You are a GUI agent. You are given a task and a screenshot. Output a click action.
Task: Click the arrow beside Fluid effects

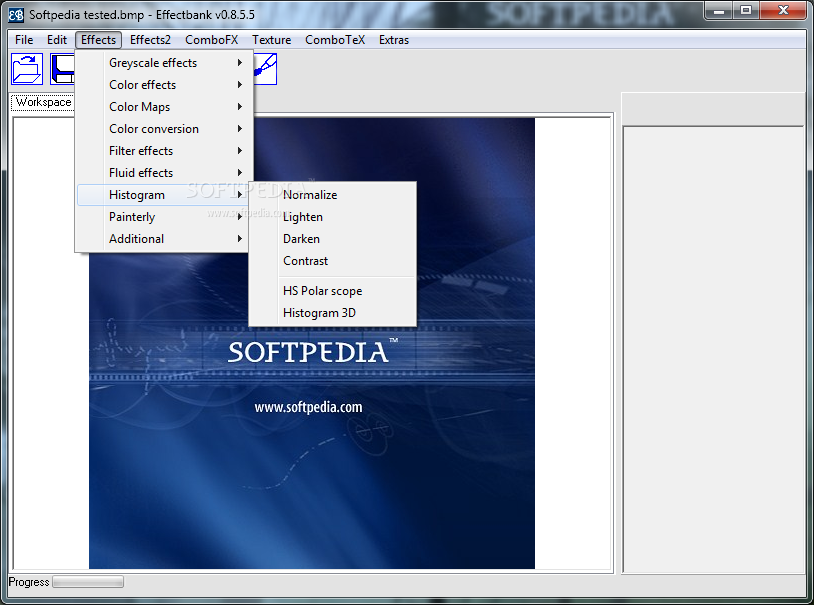tap(240, 173)
